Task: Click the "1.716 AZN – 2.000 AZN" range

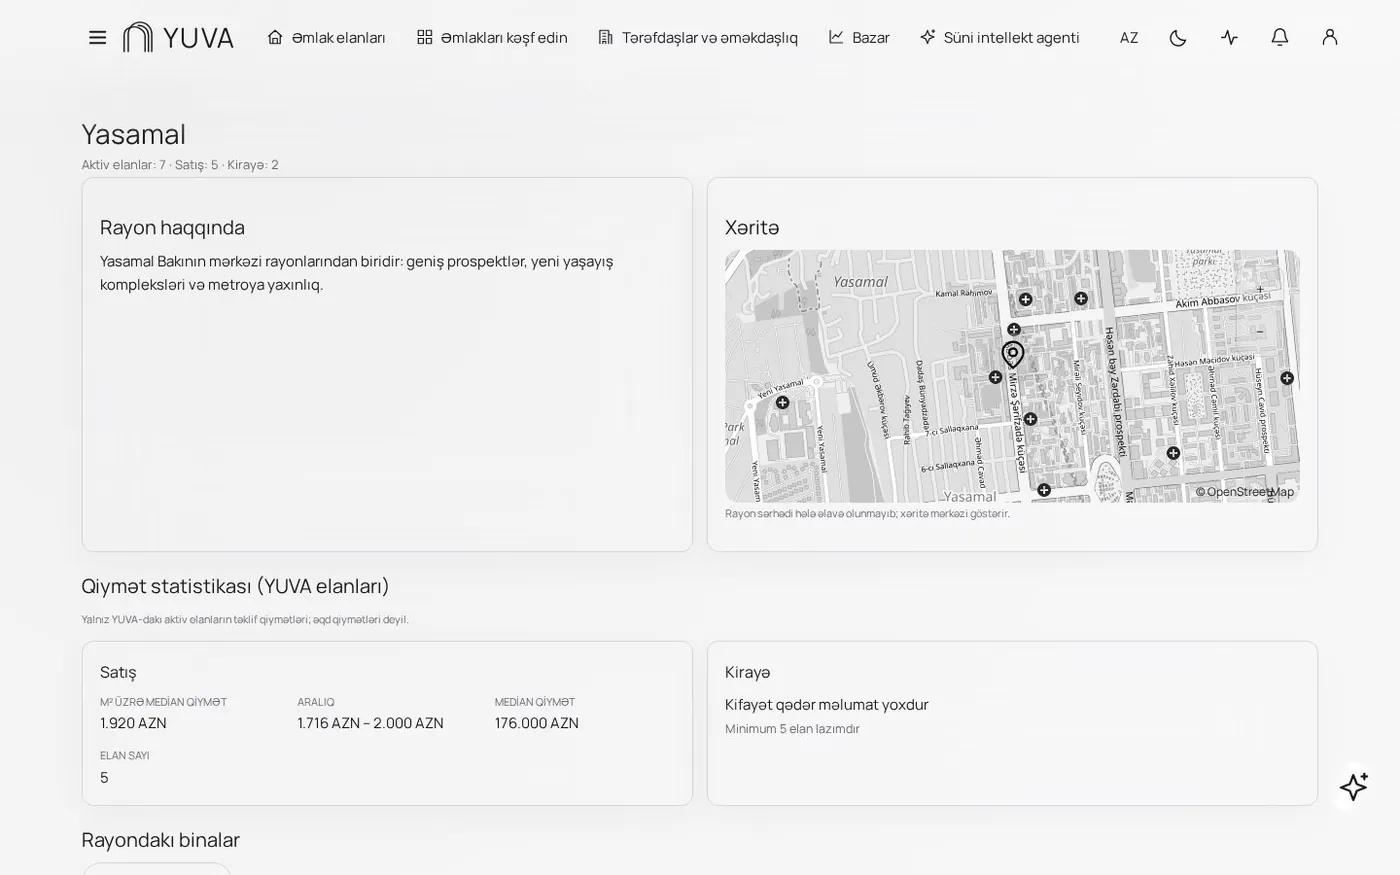Action: (x=370, y=723)
